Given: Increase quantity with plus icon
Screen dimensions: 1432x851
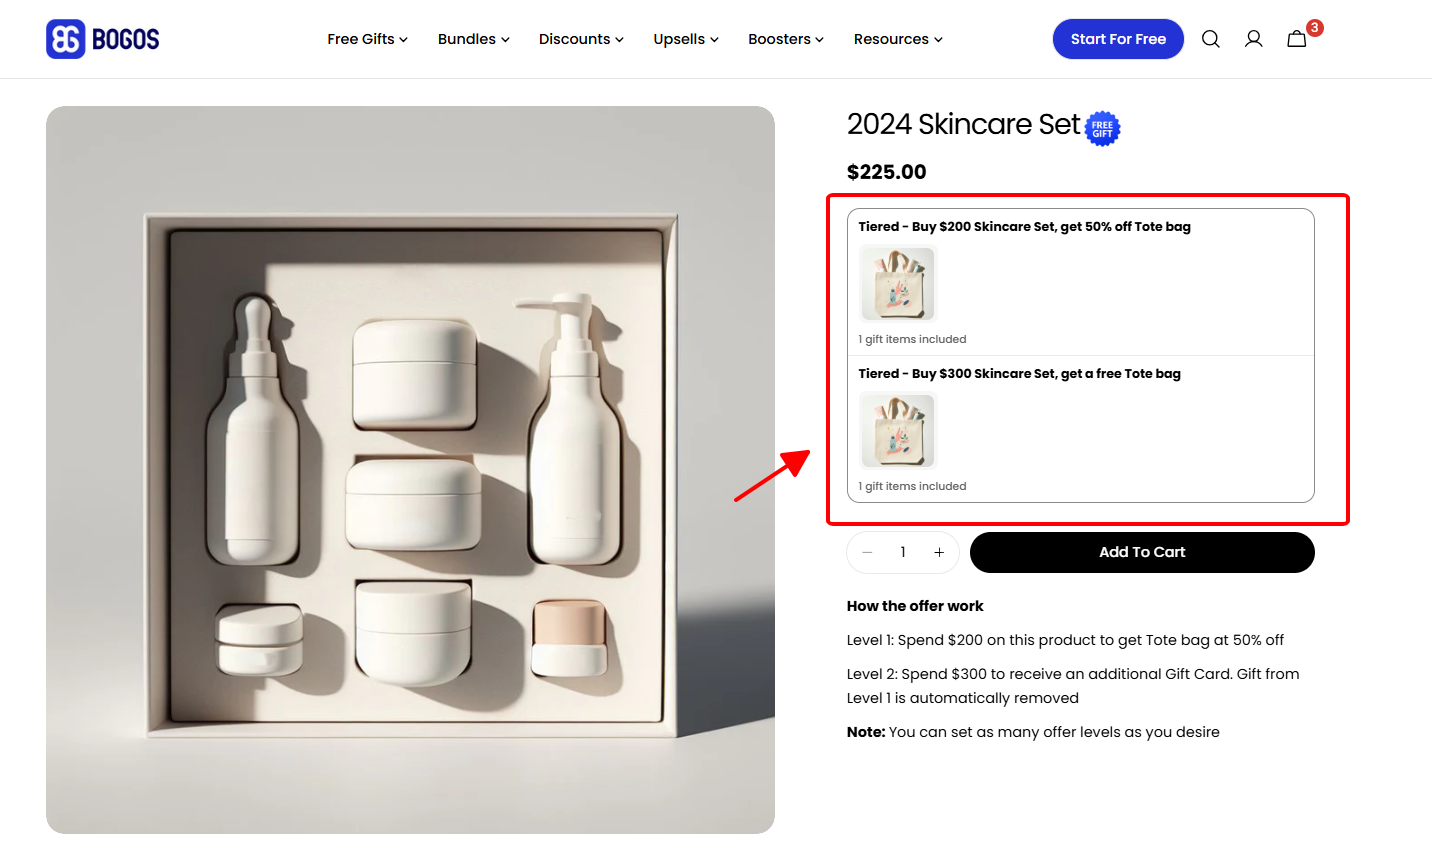Looking at the screenshot, I should point(939,552).
